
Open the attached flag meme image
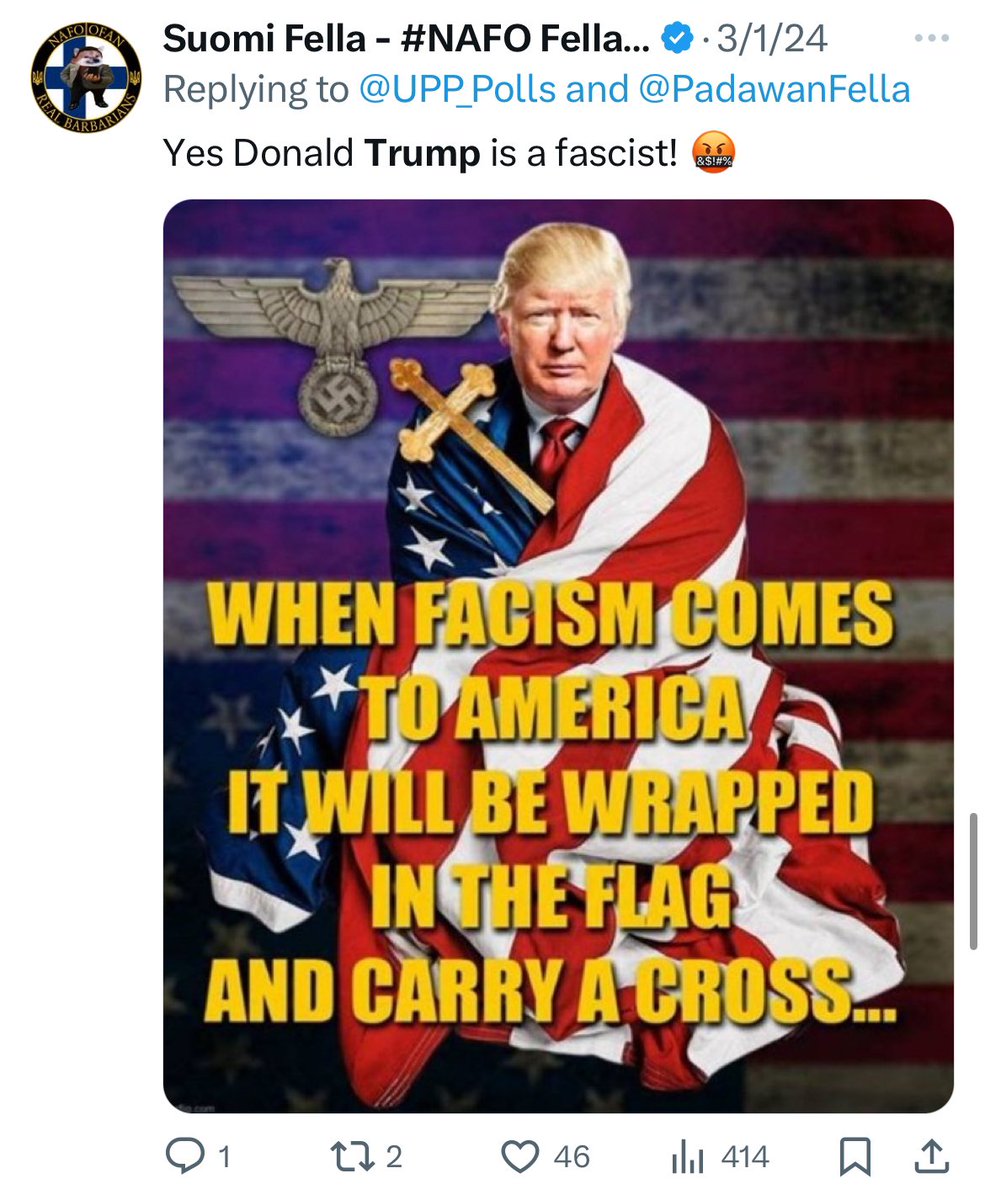558,656
